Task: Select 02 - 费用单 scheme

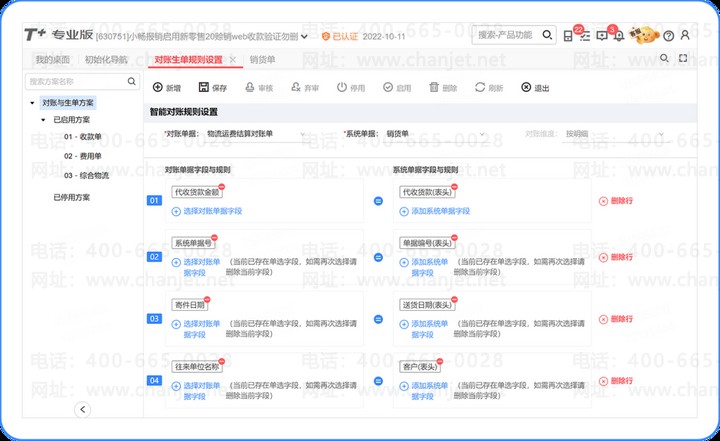Action: tap(83, 156)
